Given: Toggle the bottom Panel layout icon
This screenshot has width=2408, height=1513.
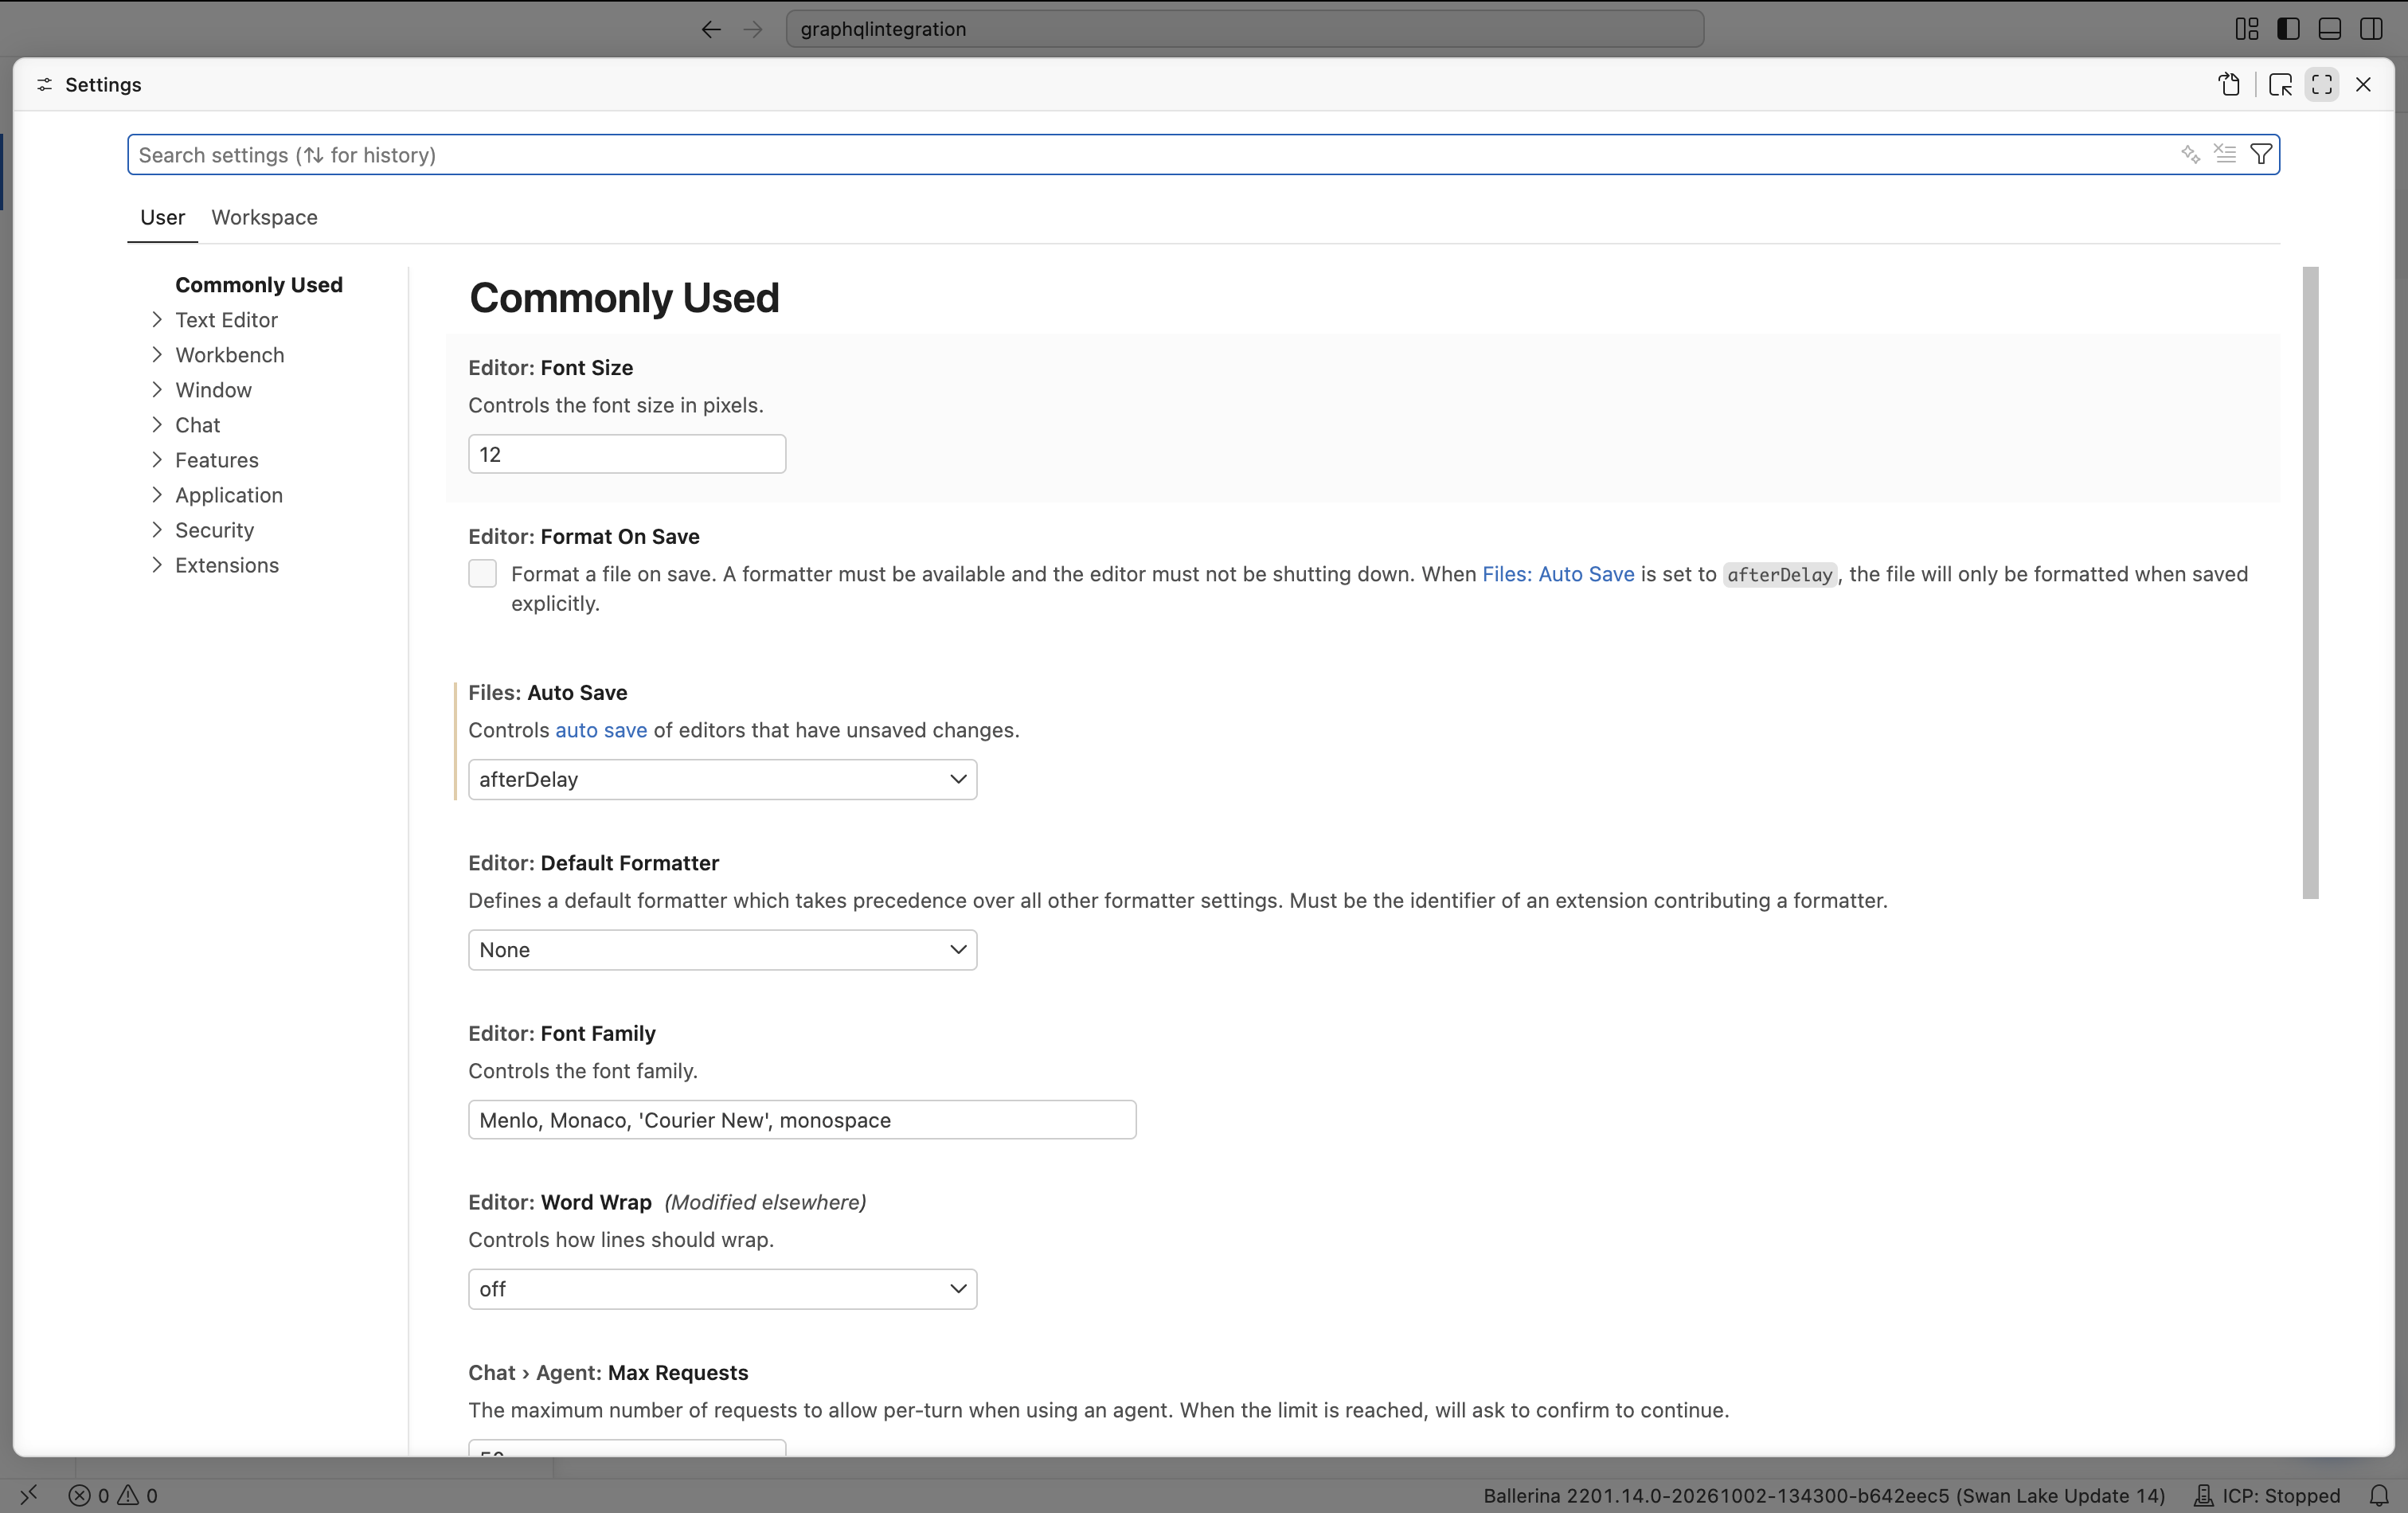Looking at the screenshot, I should (2329, 29).
